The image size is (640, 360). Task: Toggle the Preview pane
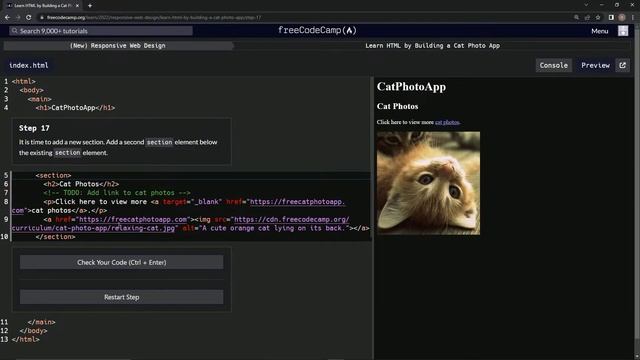coord(595,65)
